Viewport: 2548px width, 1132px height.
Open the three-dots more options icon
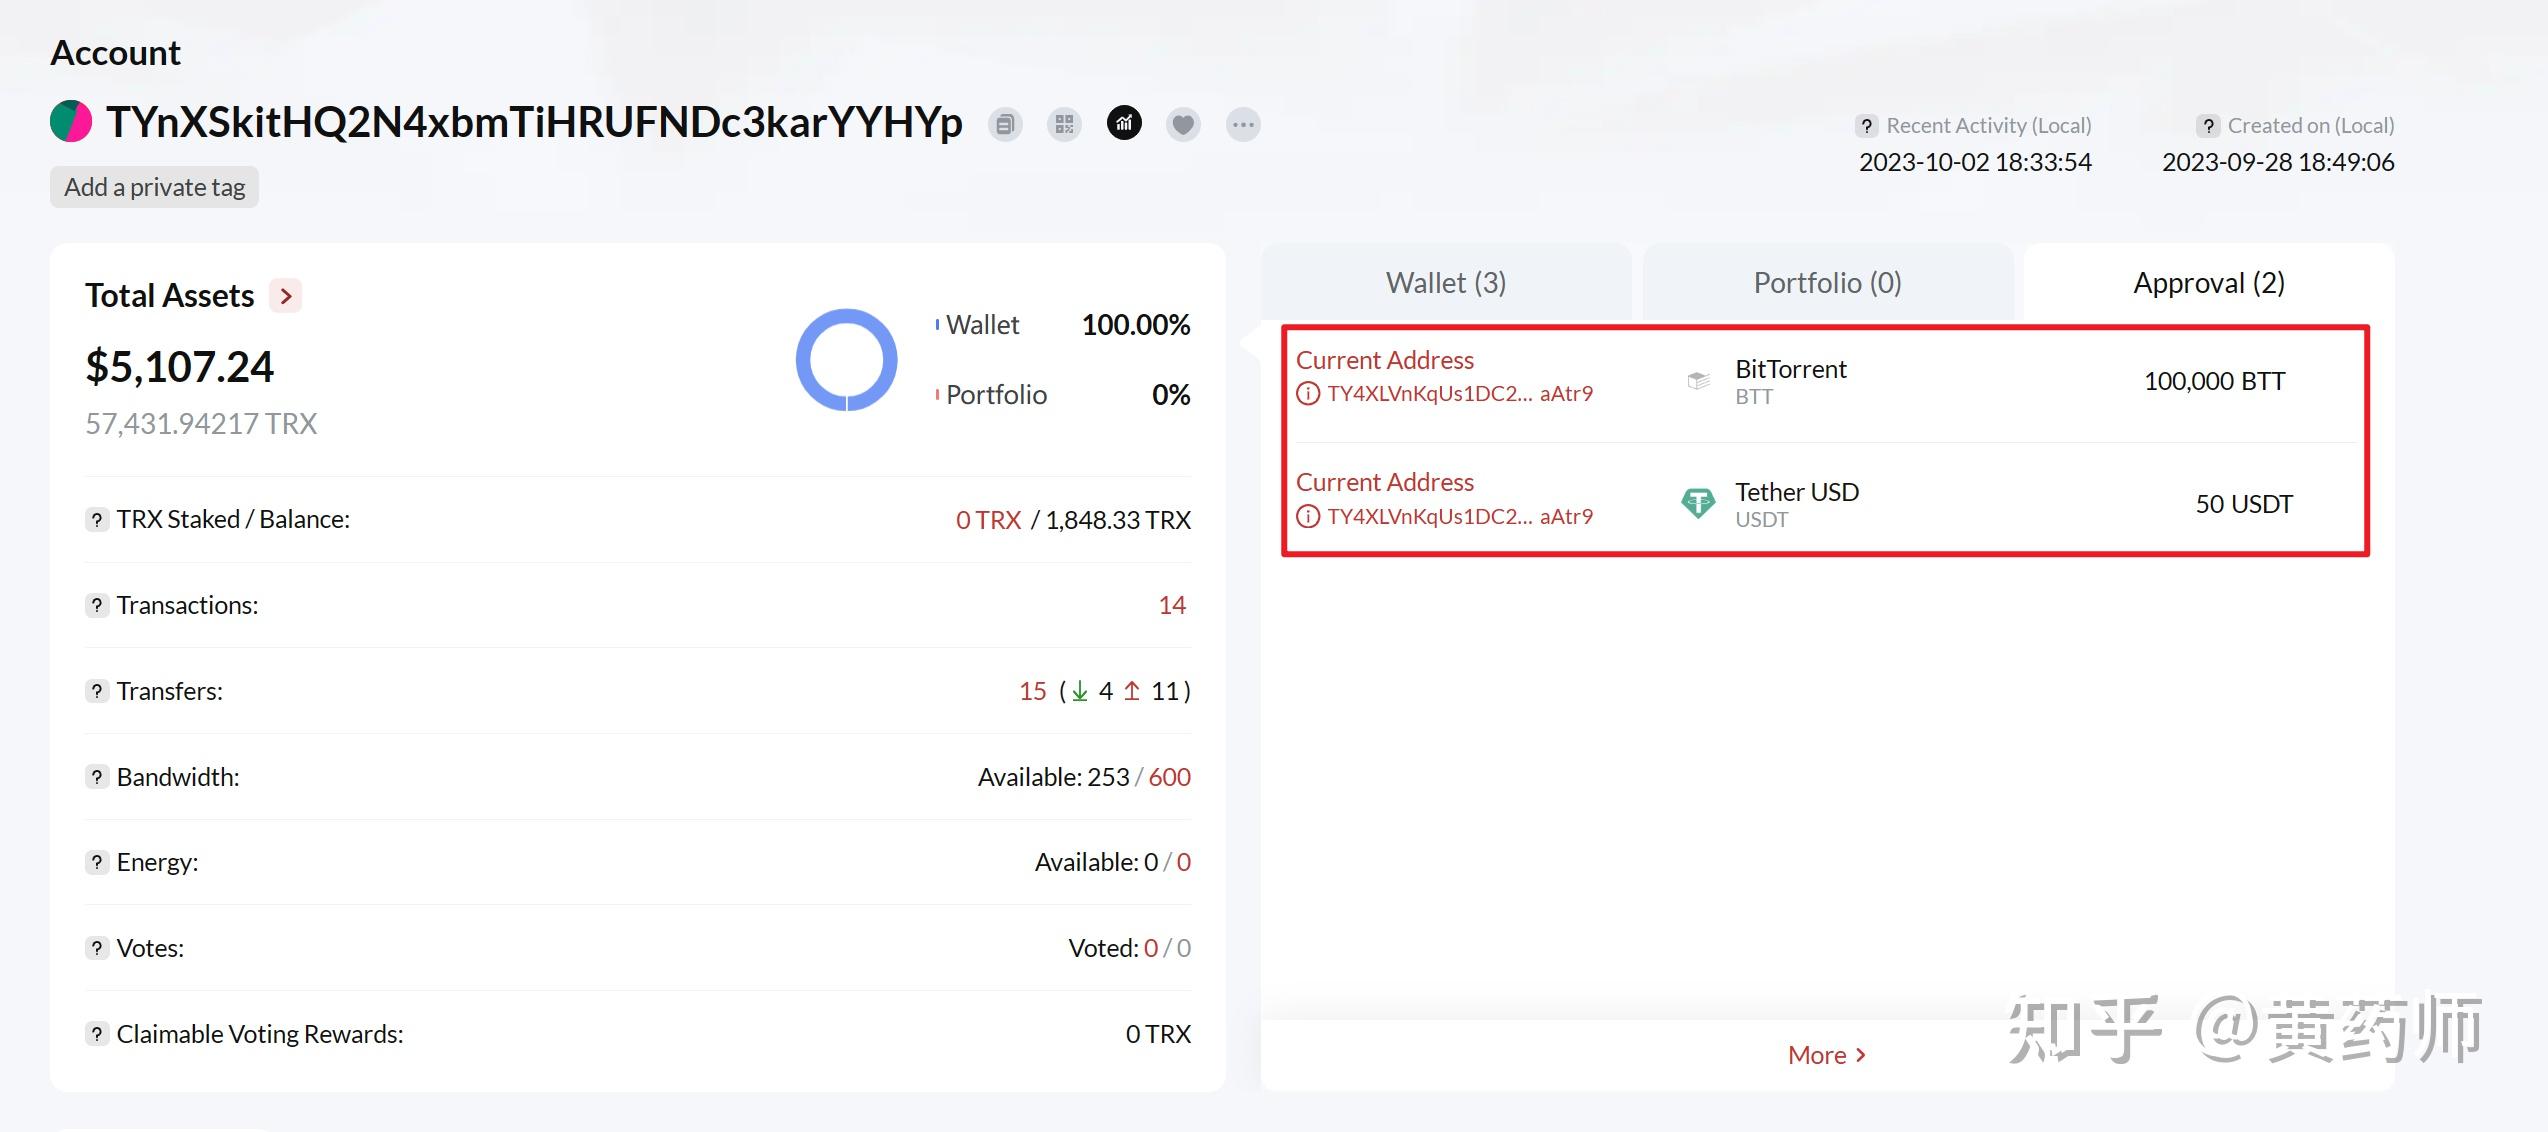1243,125
